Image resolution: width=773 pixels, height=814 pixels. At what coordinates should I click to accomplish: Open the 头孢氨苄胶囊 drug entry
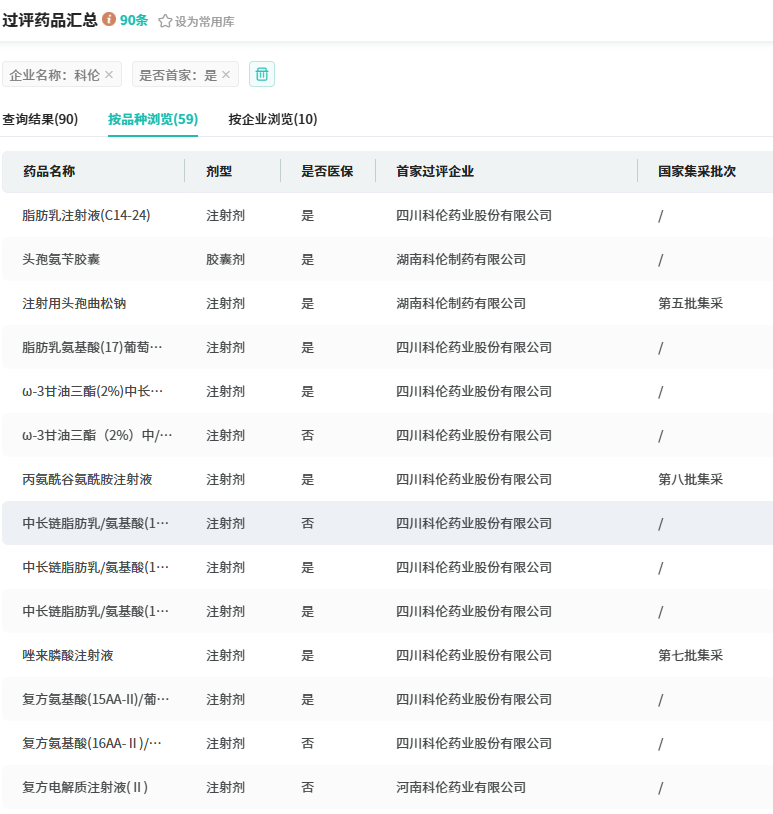(61, 259)
